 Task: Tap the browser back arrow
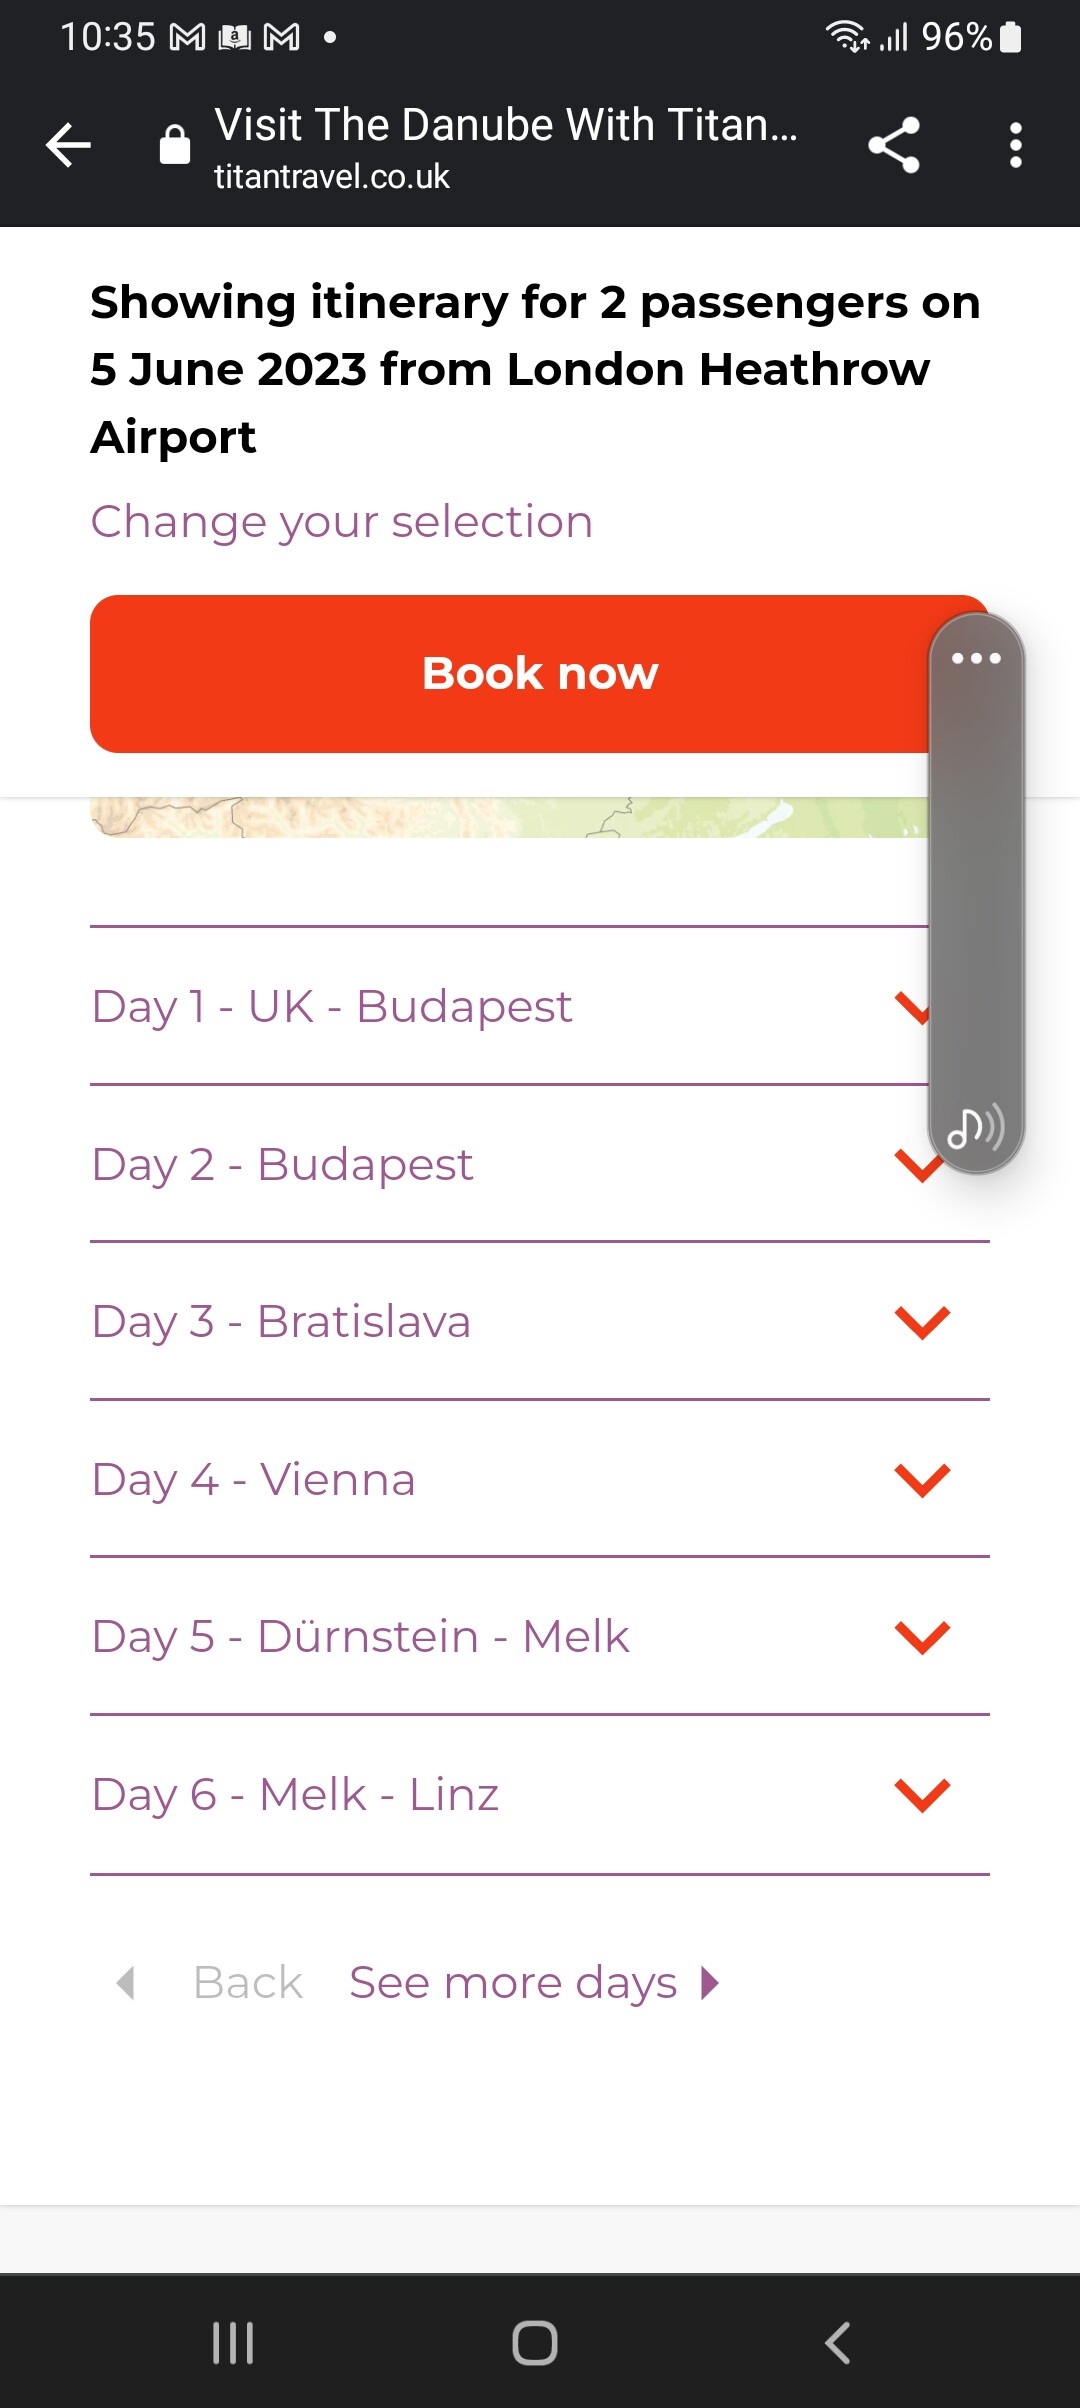[x=68, y=146]
